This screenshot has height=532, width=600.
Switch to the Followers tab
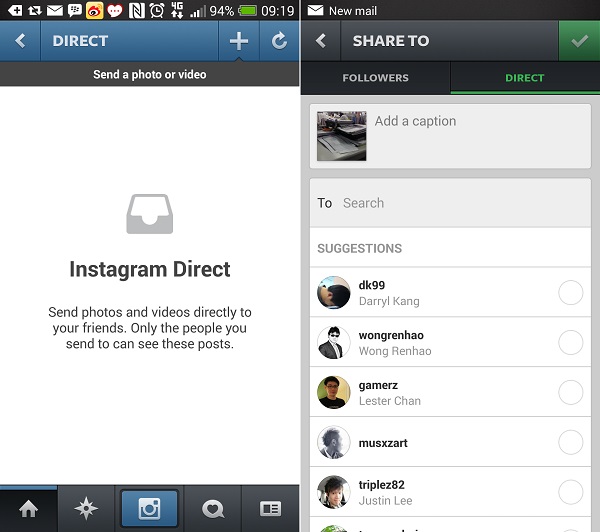point(375,78)
